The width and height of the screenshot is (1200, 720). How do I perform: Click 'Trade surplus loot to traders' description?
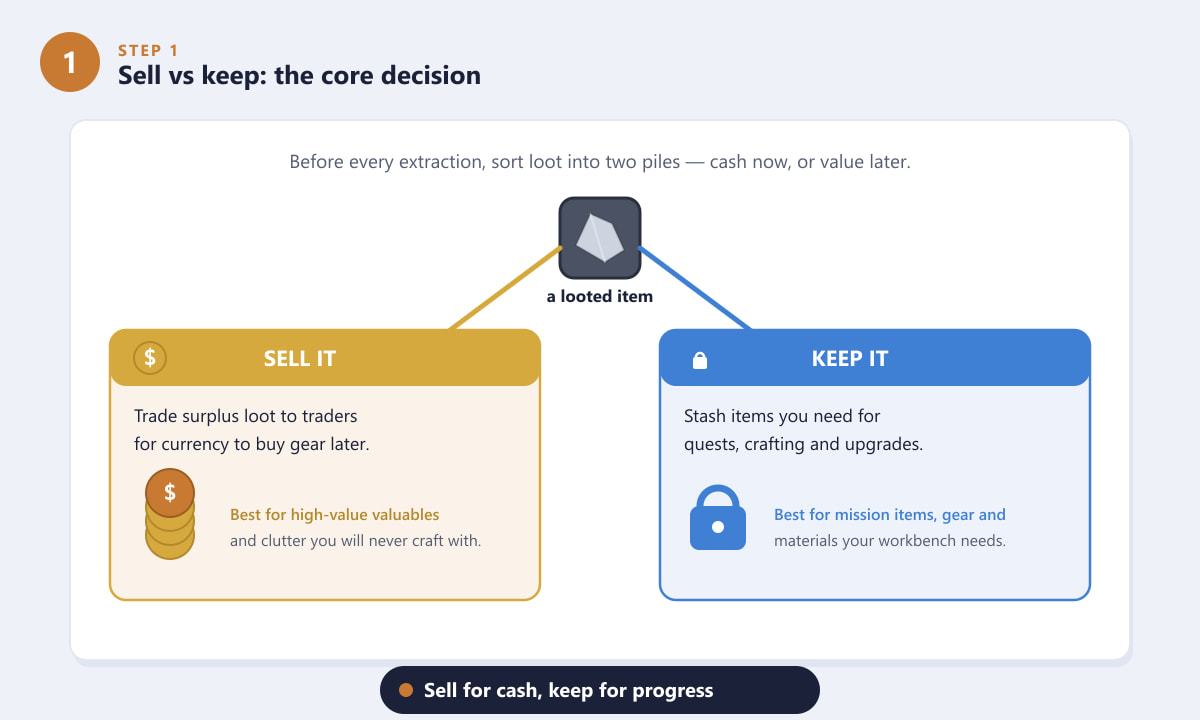click(246, 416)
